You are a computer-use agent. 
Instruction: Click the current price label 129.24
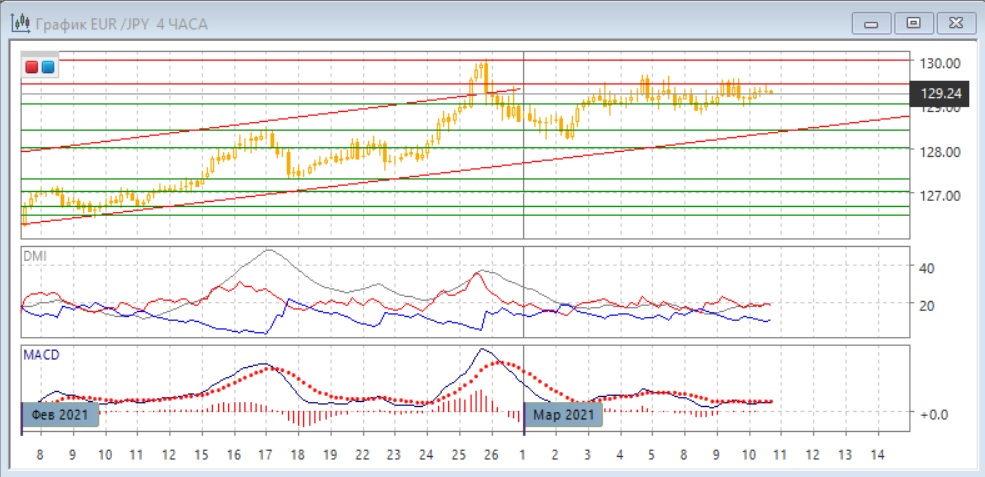(940, 94)
